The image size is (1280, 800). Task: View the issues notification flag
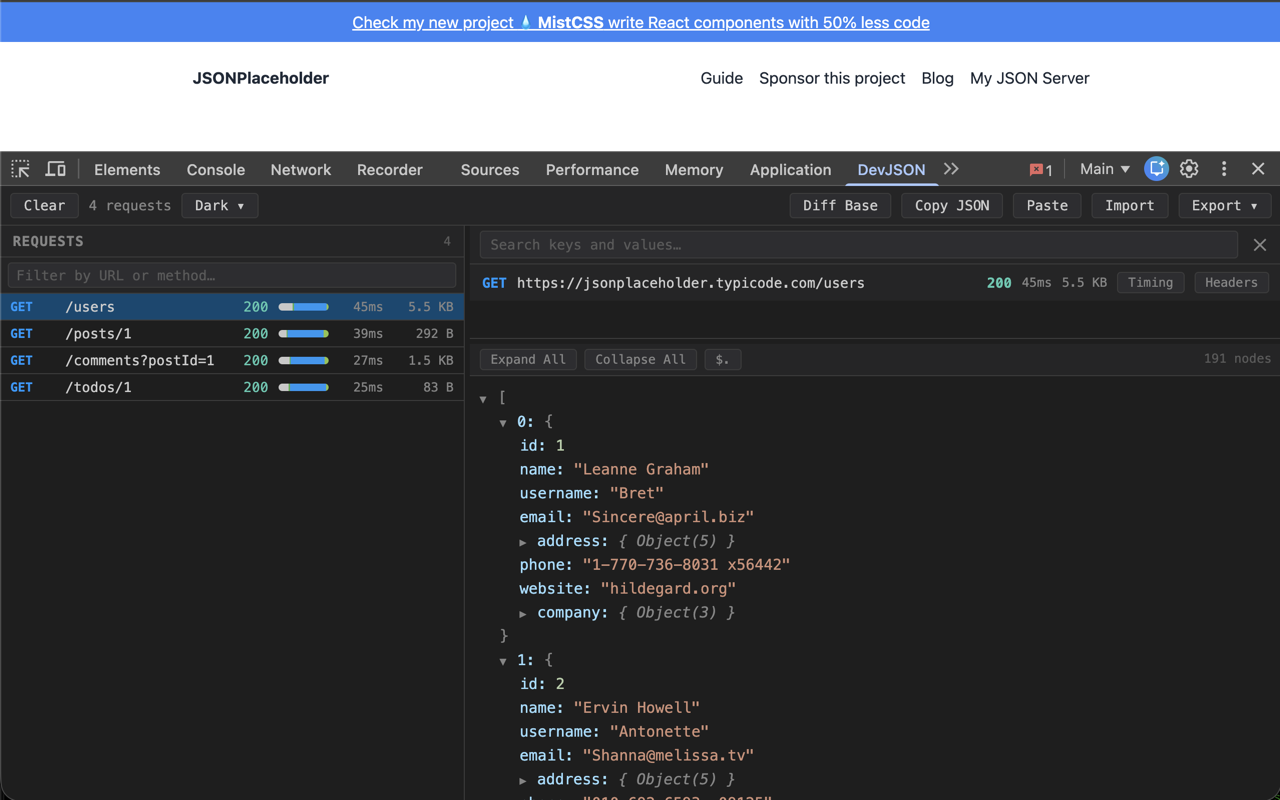(x=1040, y=169)
